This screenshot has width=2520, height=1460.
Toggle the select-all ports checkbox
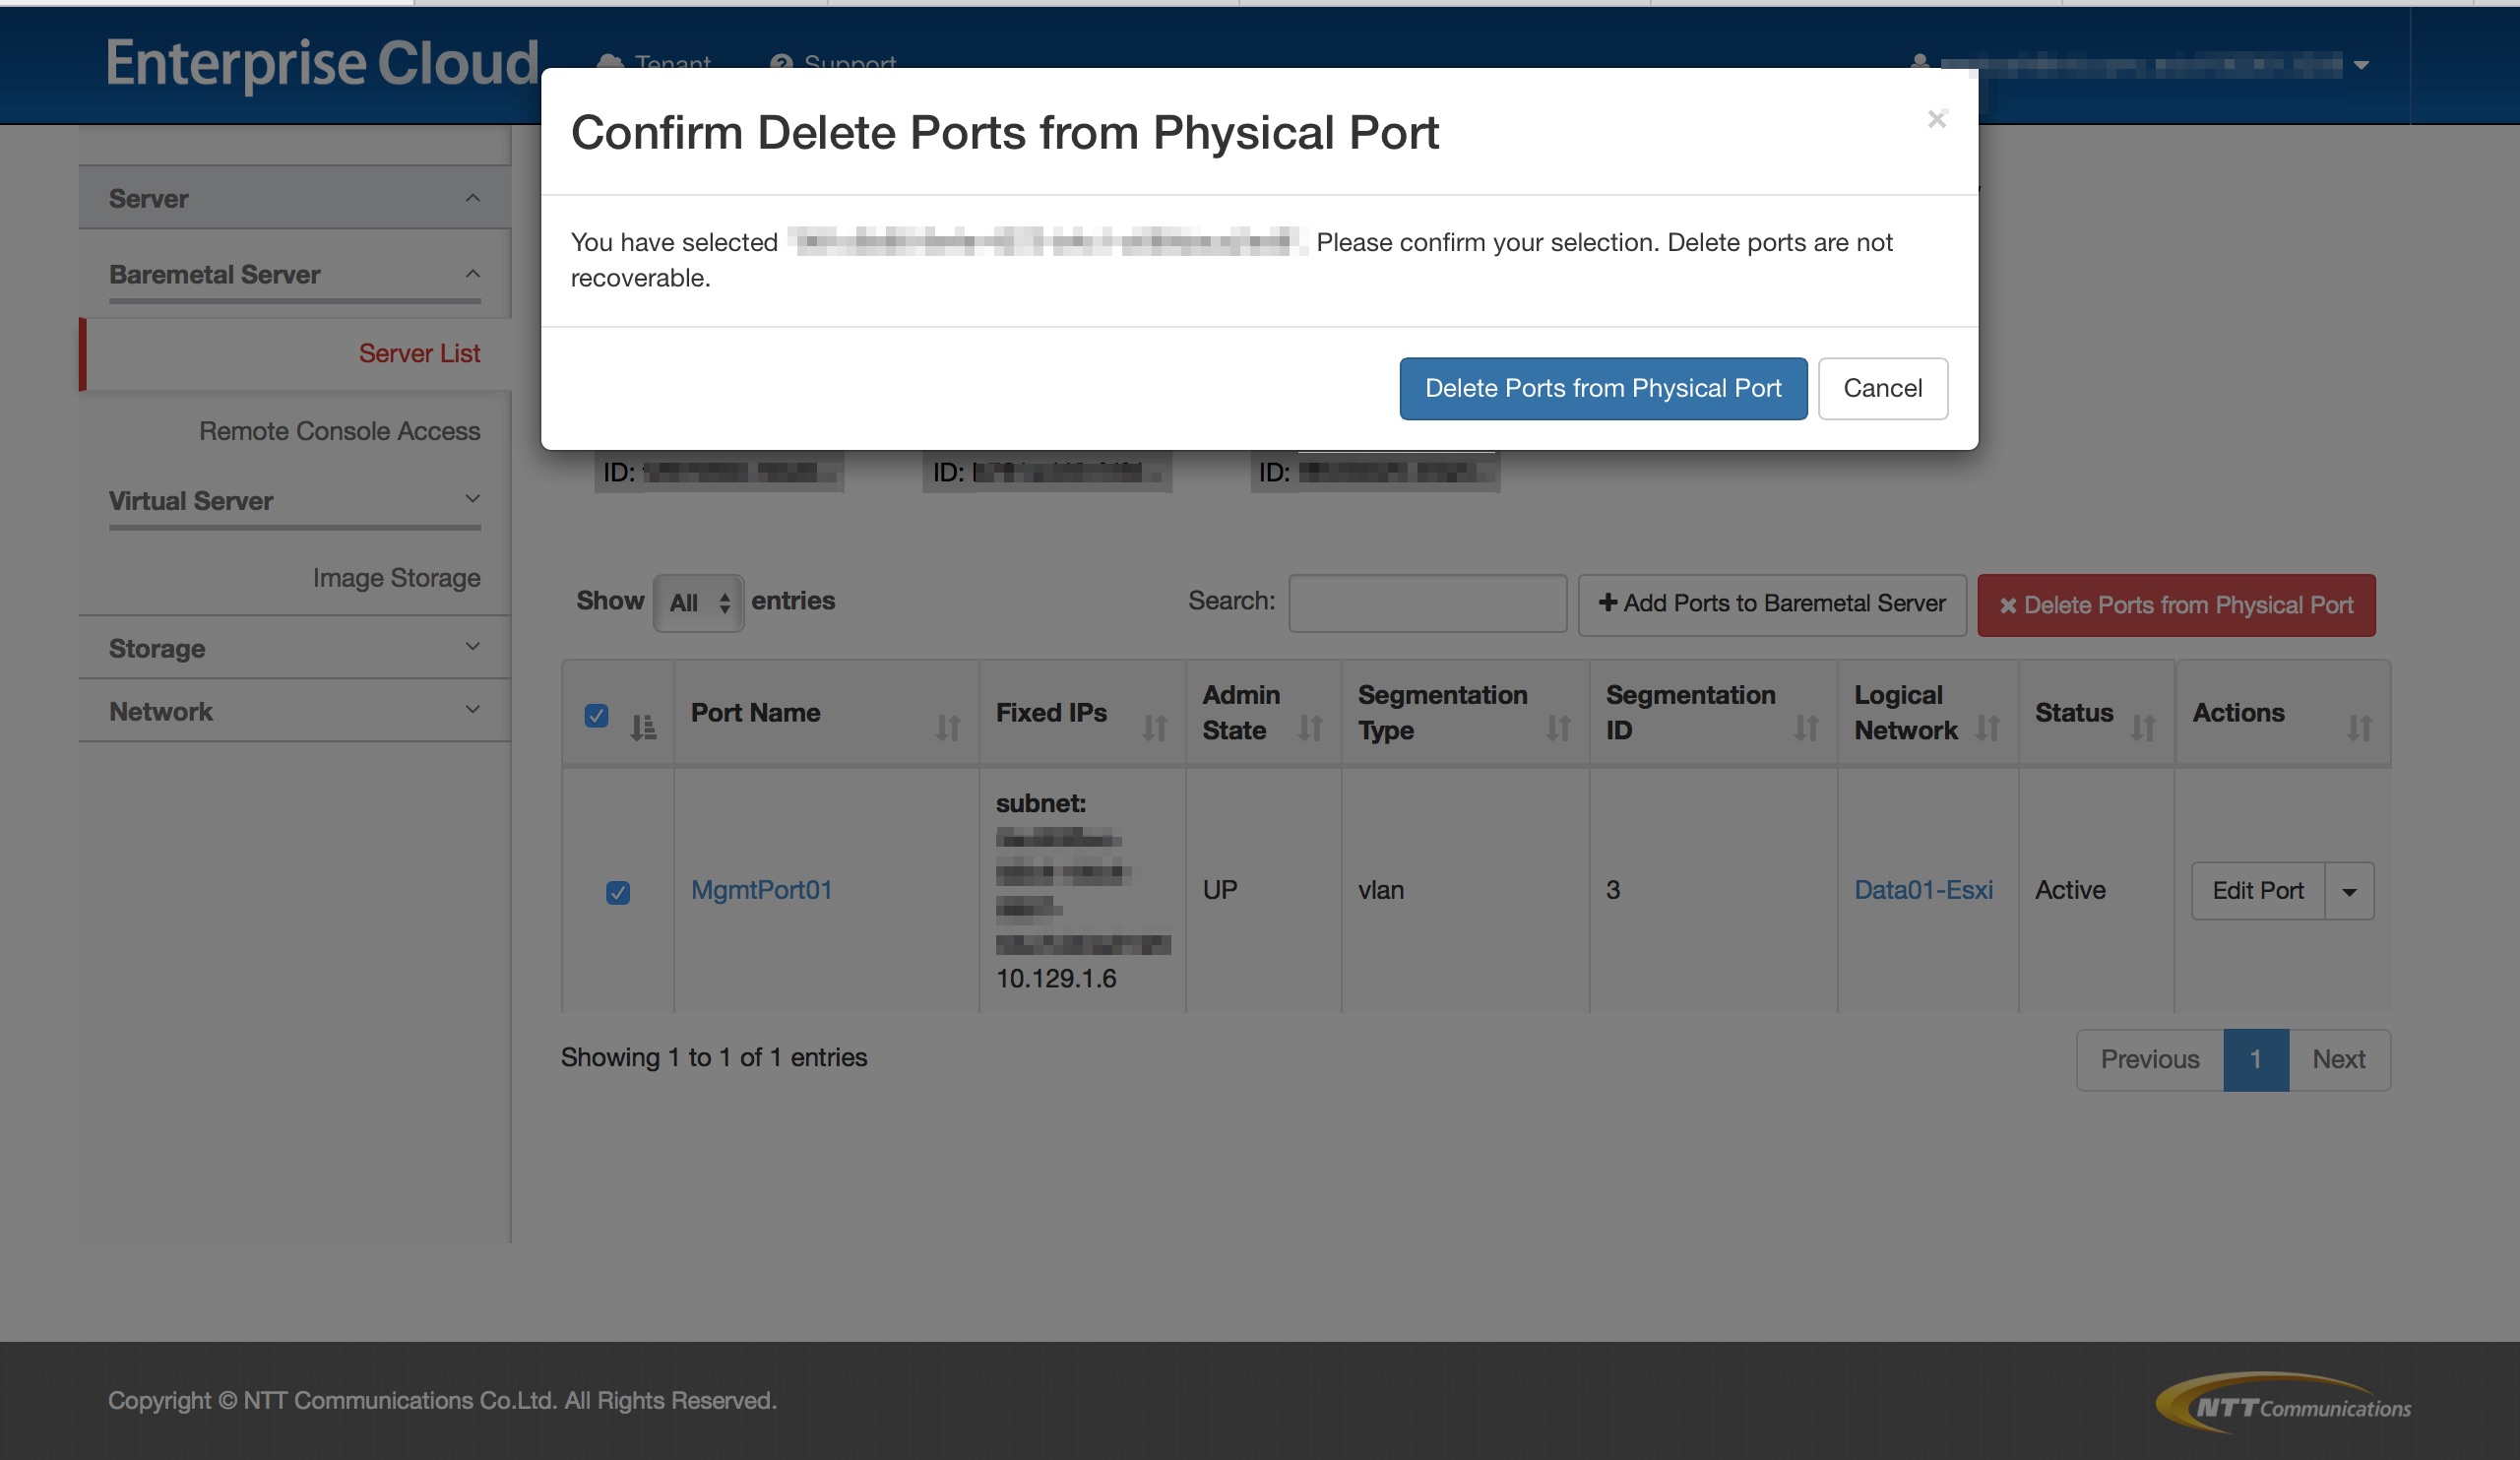[x=596, y=715]
